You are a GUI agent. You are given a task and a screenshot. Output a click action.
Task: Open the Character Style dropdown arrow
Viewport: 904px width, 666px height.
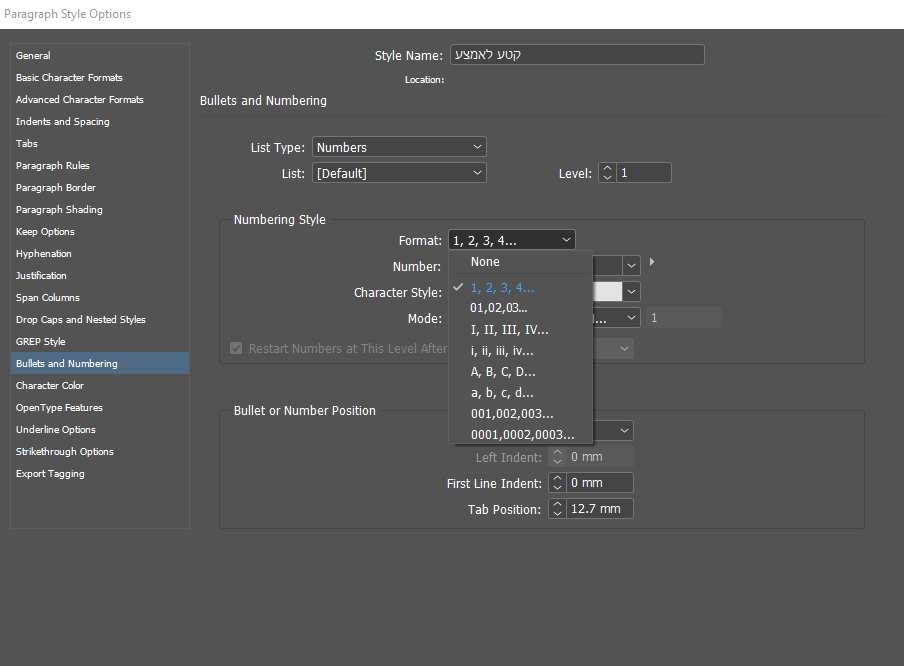[x=632, y=292]
